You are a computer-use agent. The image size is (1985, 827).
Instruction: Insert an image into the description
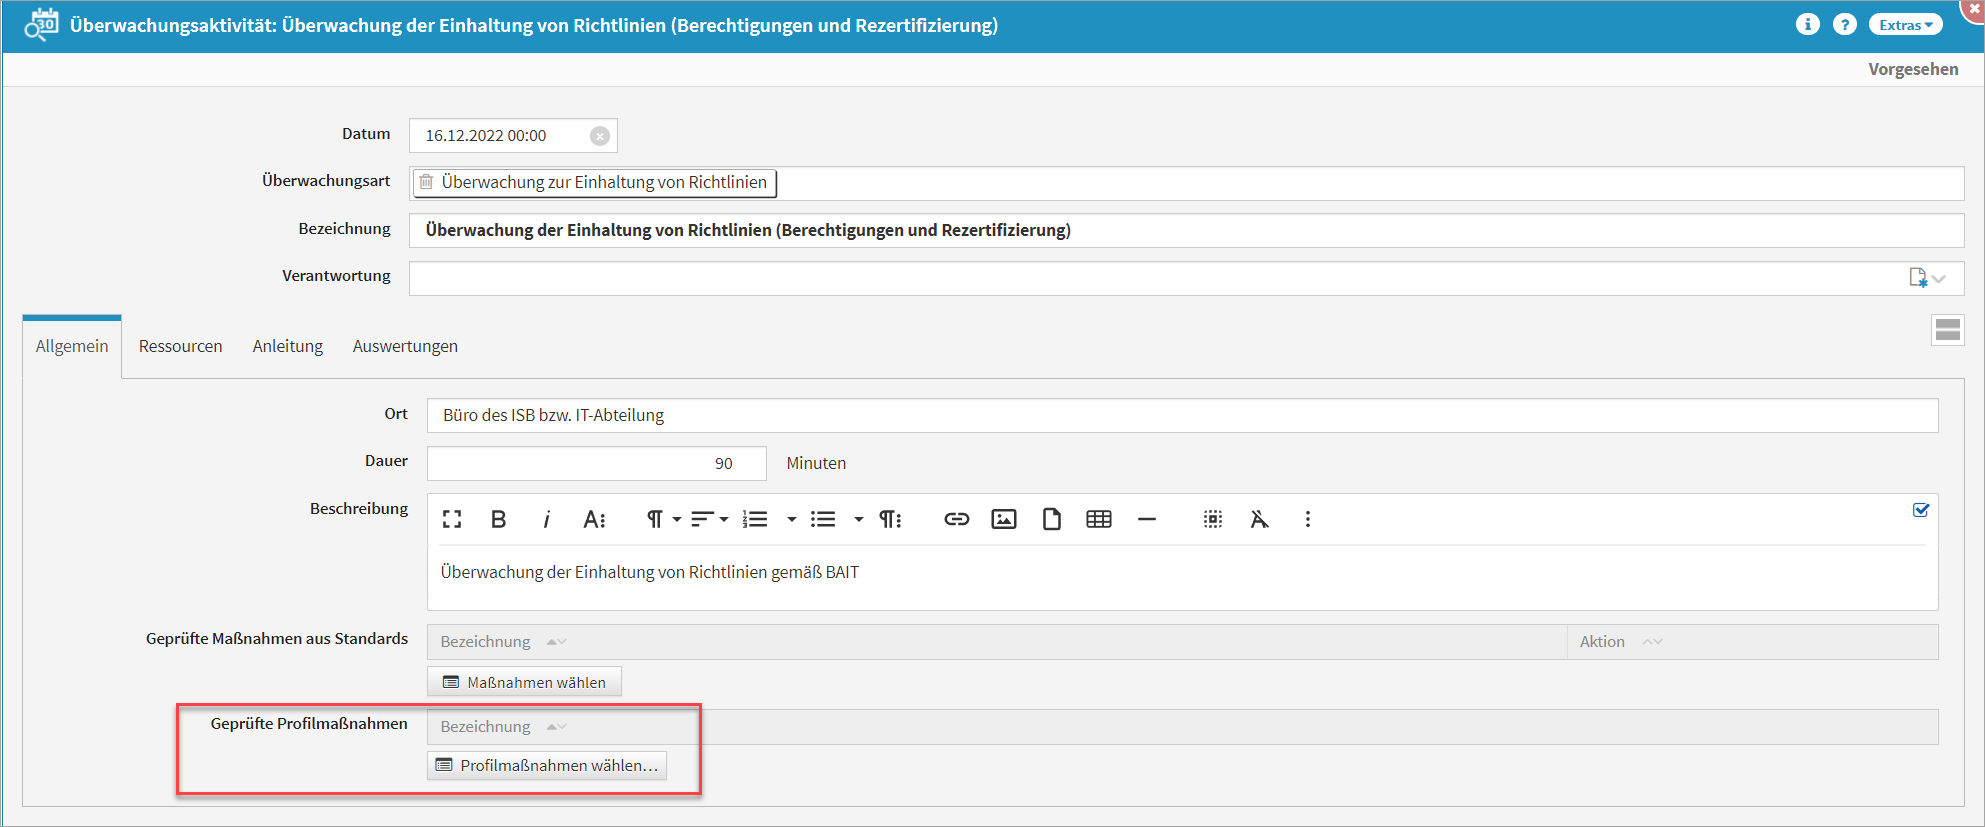click(x=1003, y=519)
